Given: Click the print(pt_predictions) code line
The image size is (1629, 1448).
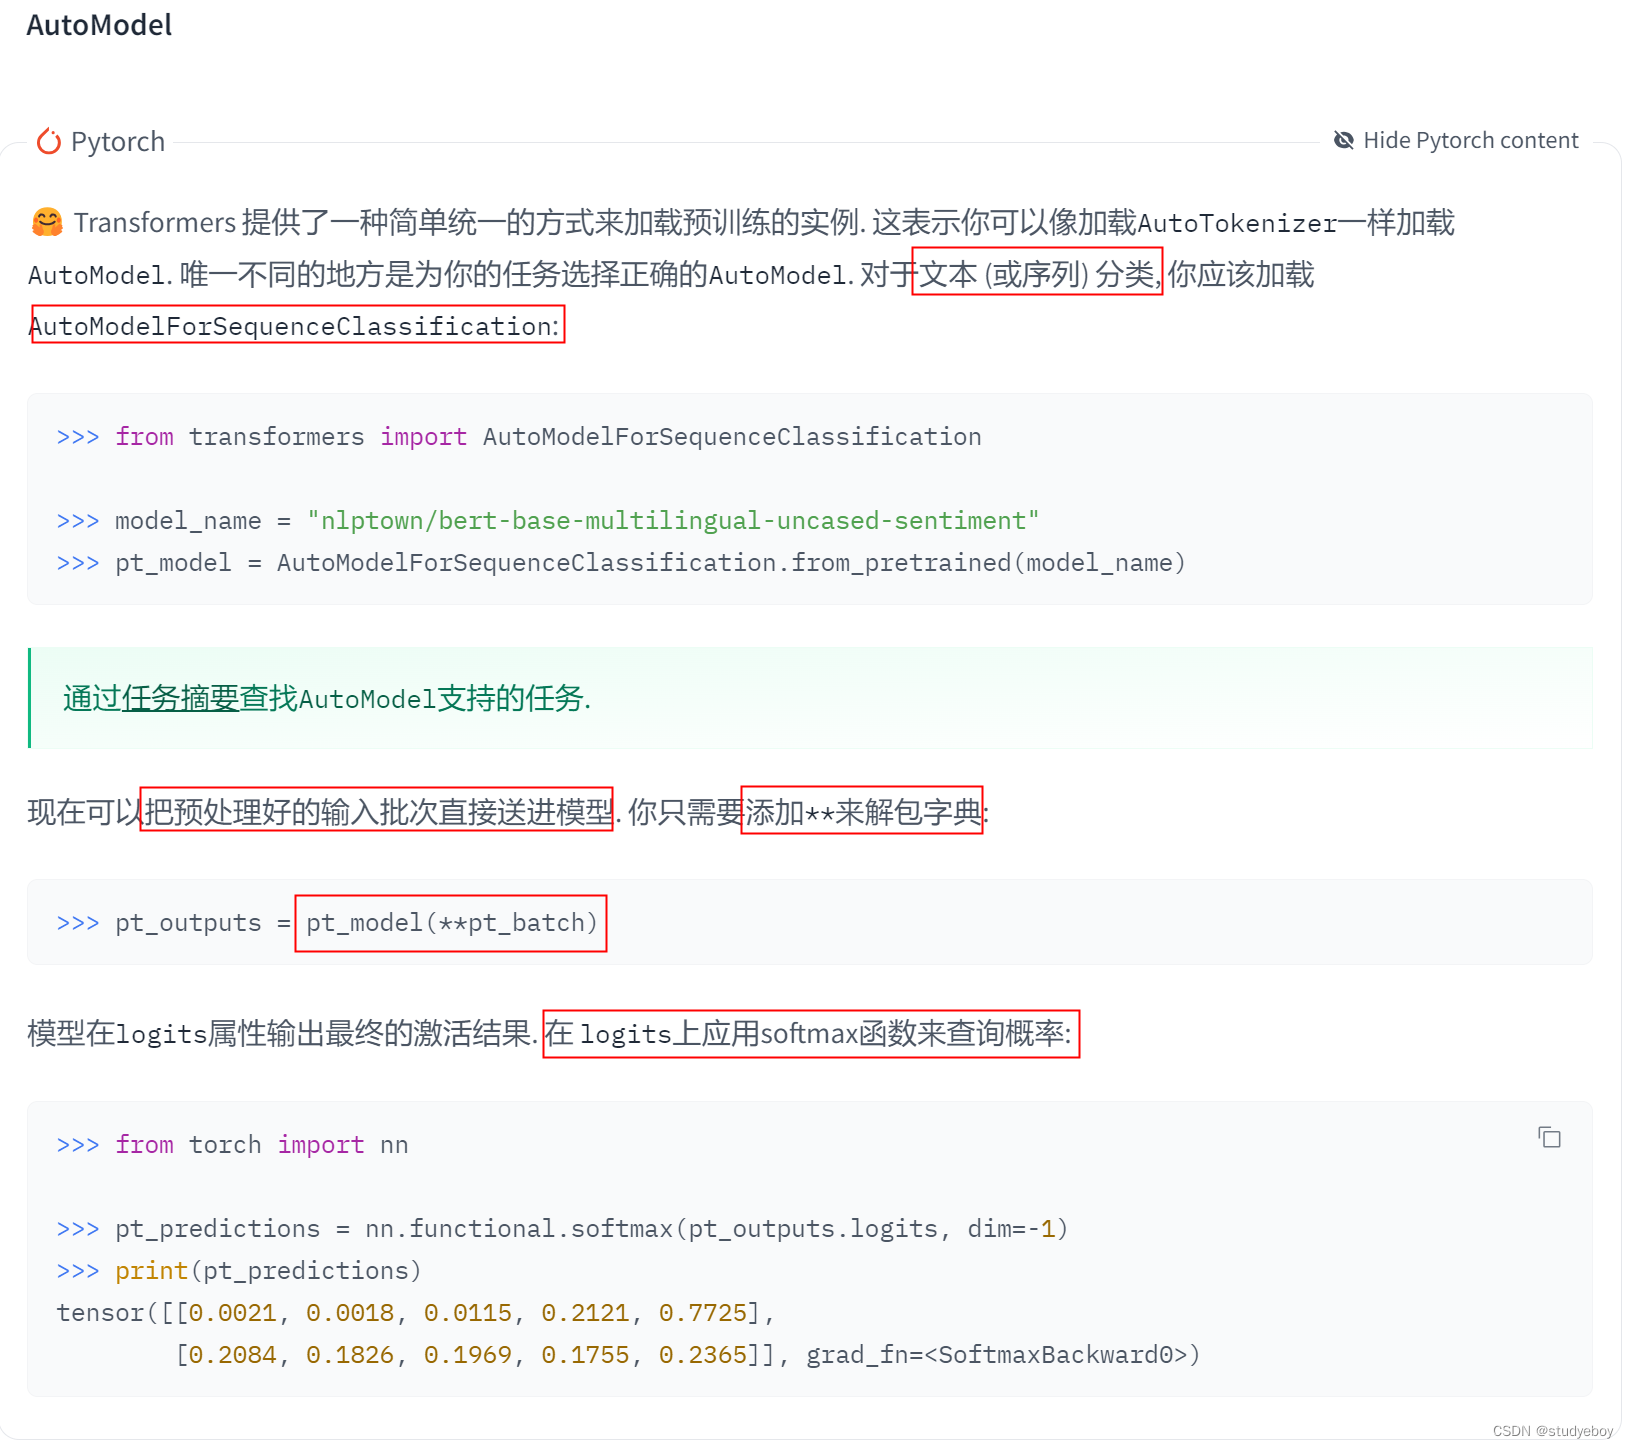Looking at the screenshot, I should coord(239,1271).
